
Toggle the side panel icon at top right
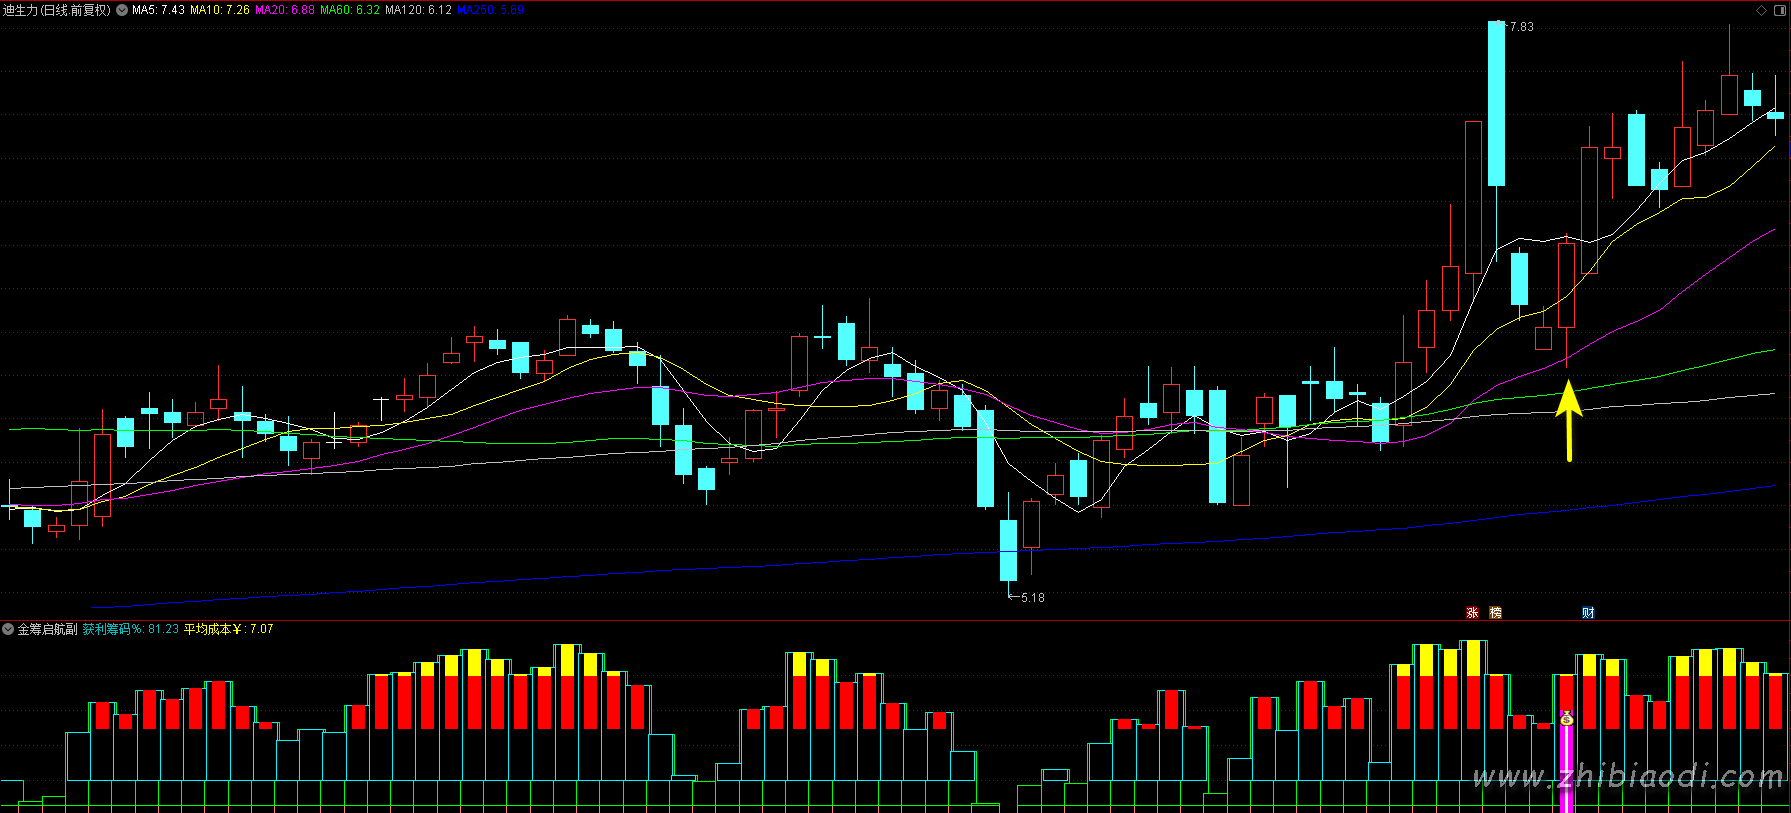click(x=1779, y=10)
